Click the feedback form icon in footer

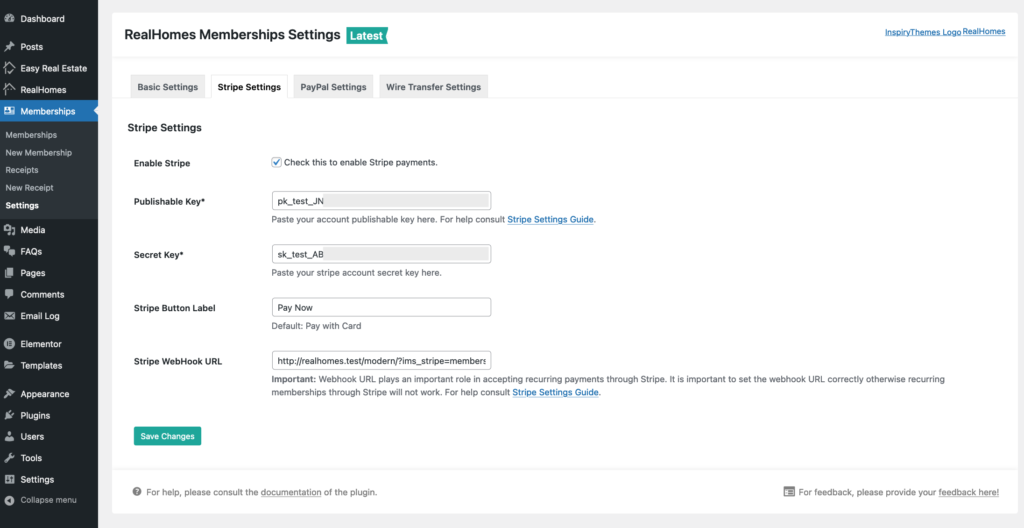789,491
